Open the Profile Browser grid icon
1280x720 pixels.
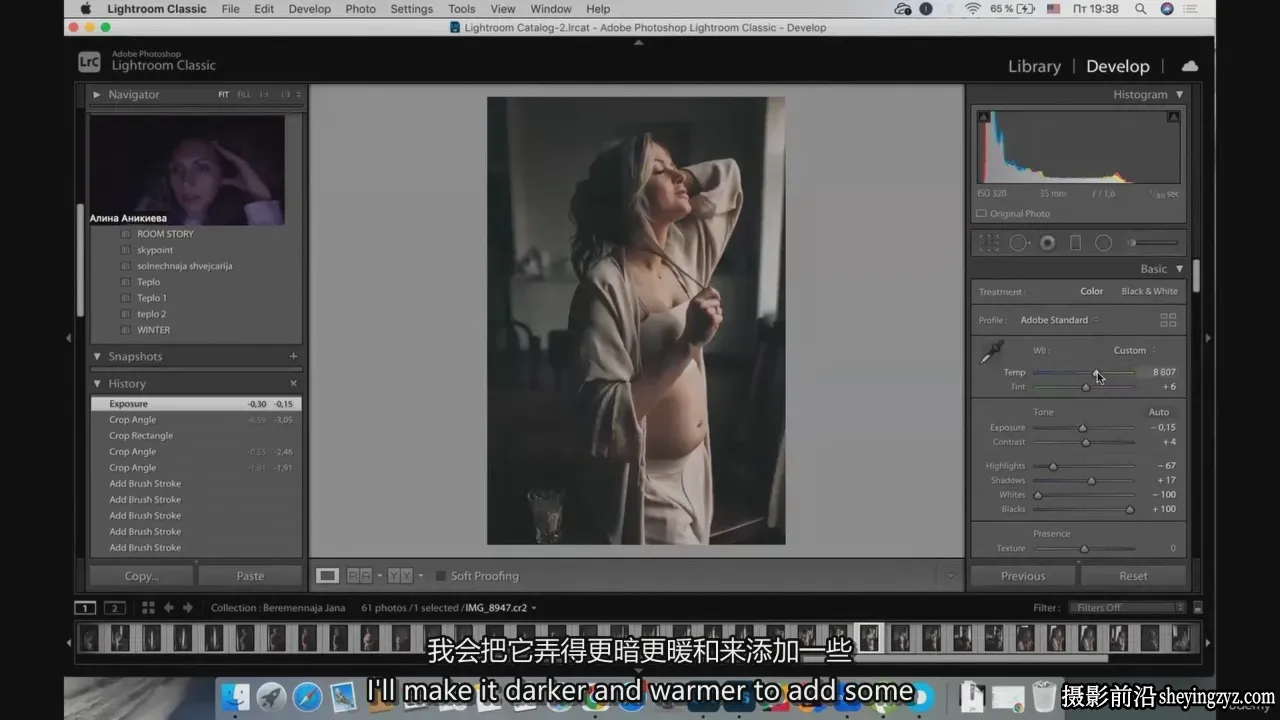tap(1168, 320)
